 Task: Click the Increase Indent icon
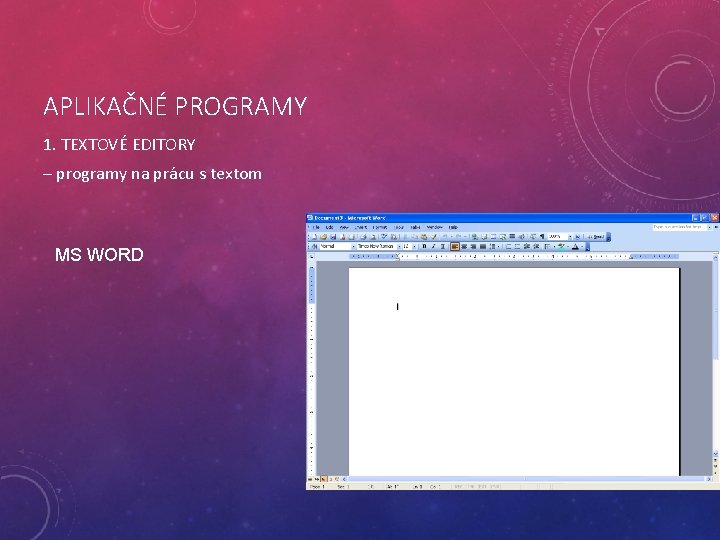(536, 247)
